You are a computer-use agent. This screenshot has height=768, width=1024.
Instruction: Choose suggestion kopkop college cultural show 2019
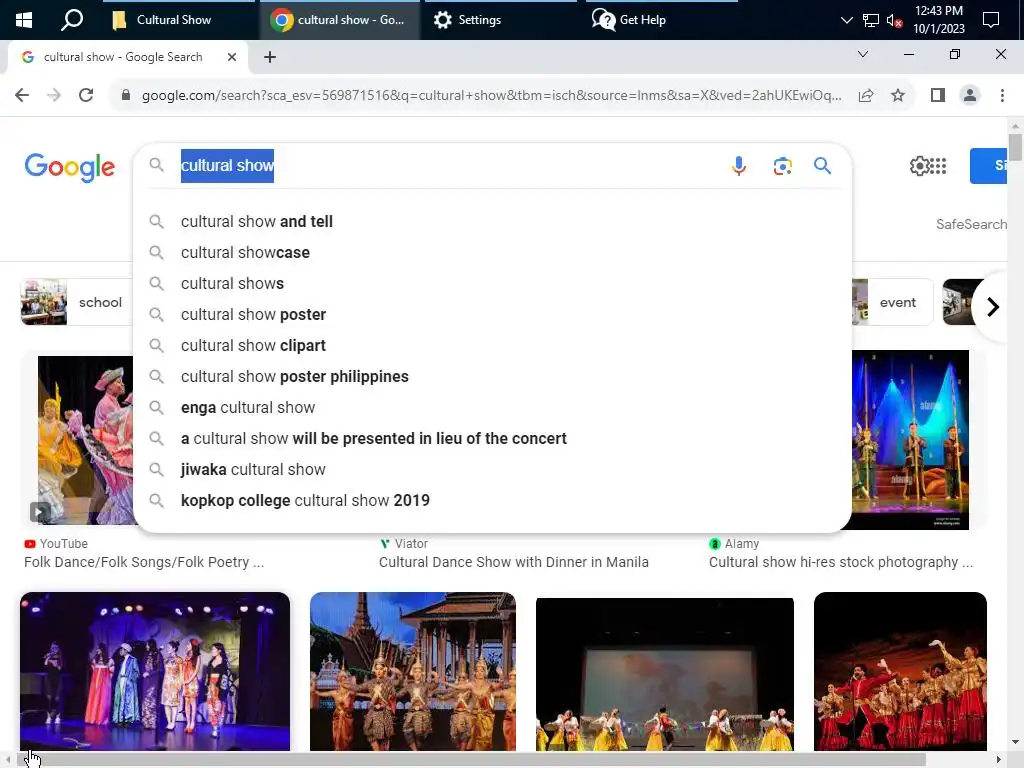[x=492, y=500]
